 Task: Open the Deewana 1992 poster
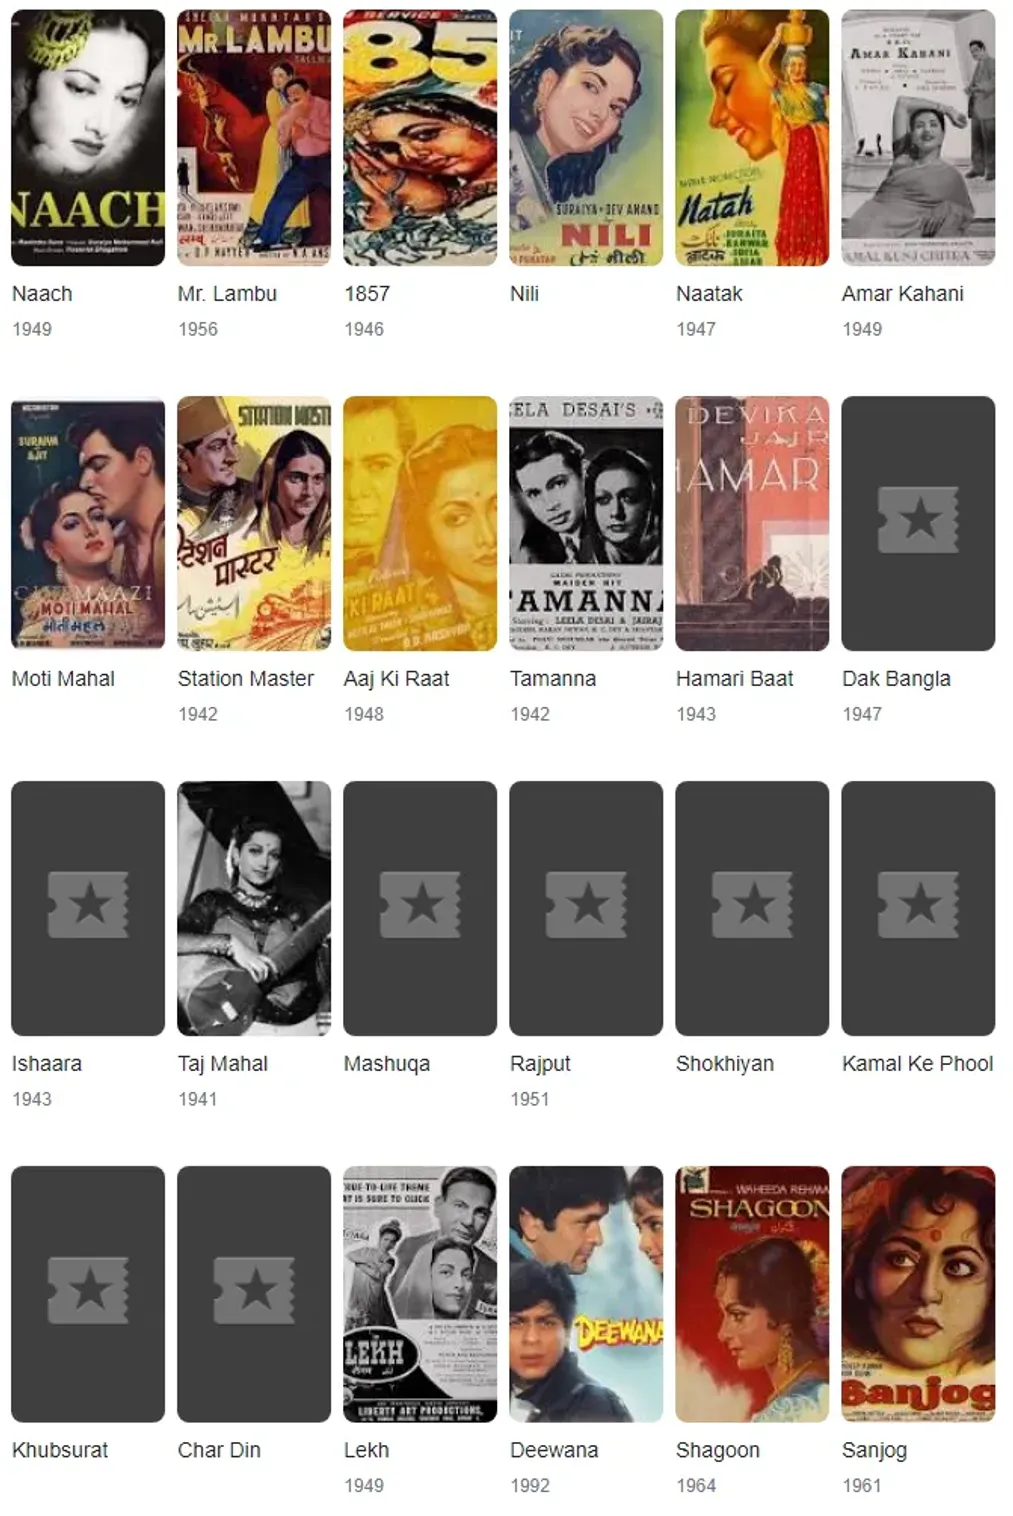coord(586,1294)
